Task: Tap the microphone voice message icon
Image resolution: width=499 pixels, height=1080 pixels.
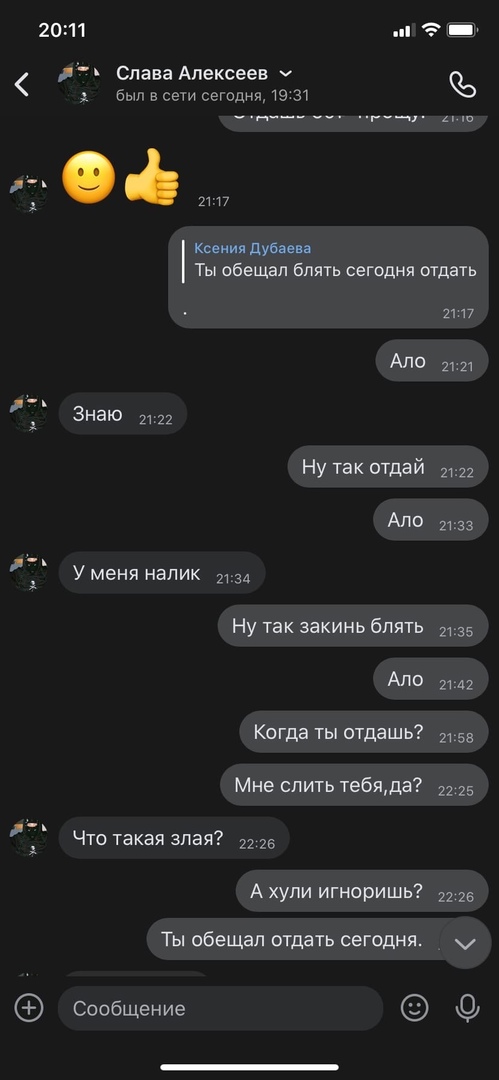Action: pyautogui.click(x=467, y=1008)
